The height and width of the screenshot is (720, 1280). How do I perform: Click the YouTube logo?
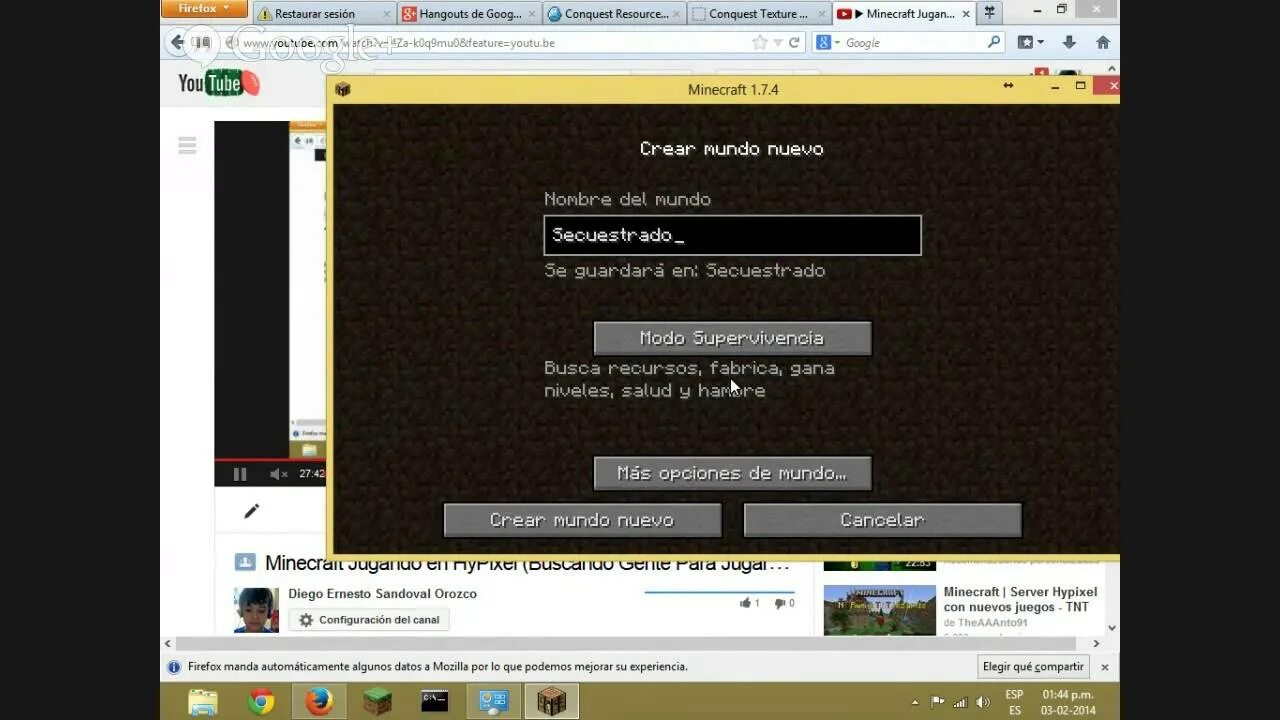(x=218, y=82)
